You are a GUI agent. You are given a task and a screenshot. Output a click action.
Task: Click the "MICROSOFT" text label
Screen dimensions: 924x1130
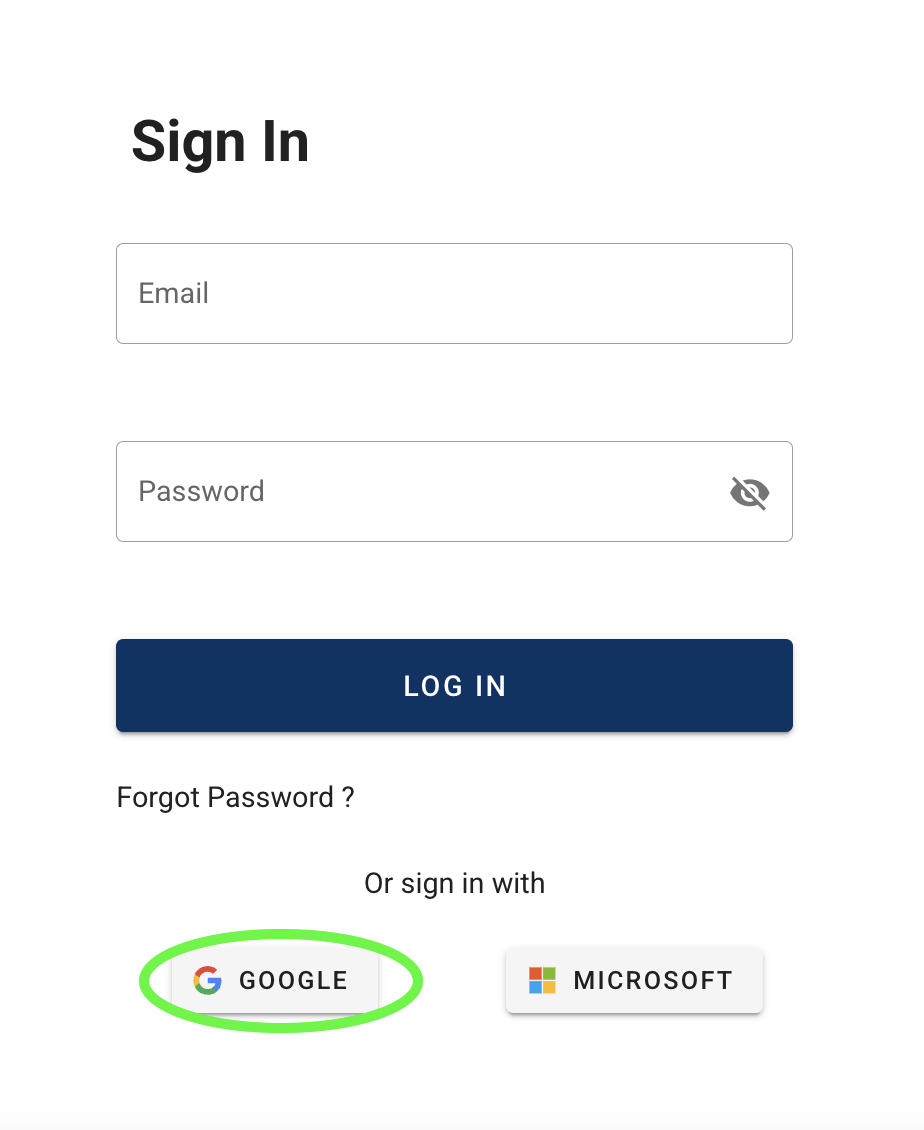(x=653, y=980)
